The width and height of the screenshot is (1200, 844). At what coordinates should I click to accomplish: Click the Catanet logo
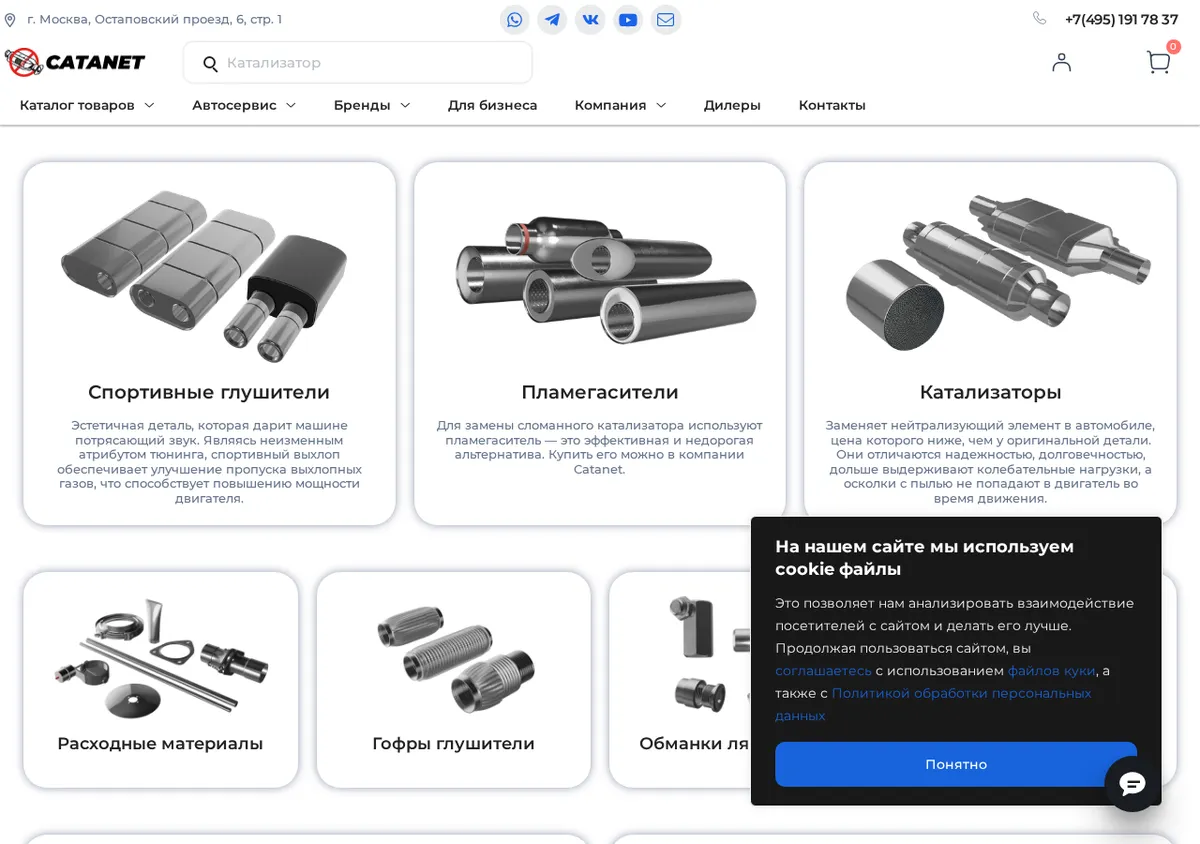(75, 62)
